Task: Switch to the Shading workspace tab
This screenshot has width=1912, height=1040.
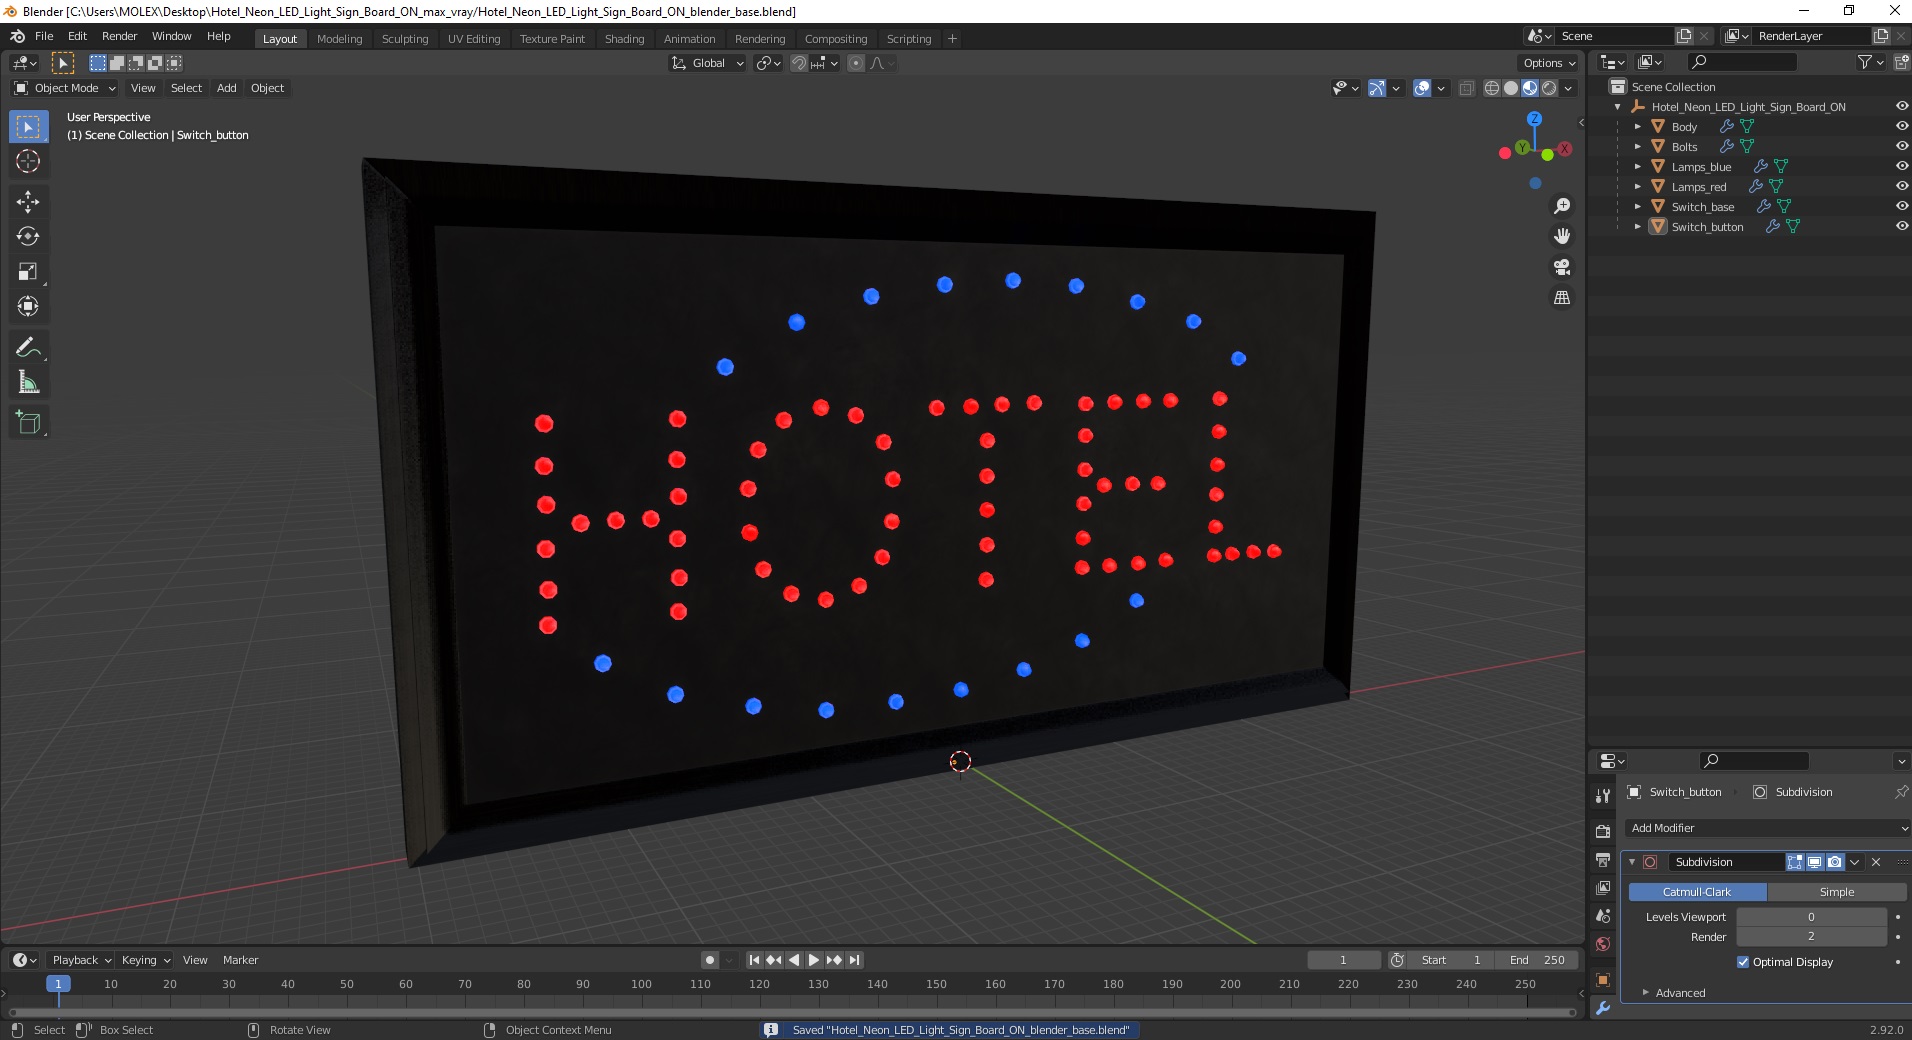Action: 624,39
